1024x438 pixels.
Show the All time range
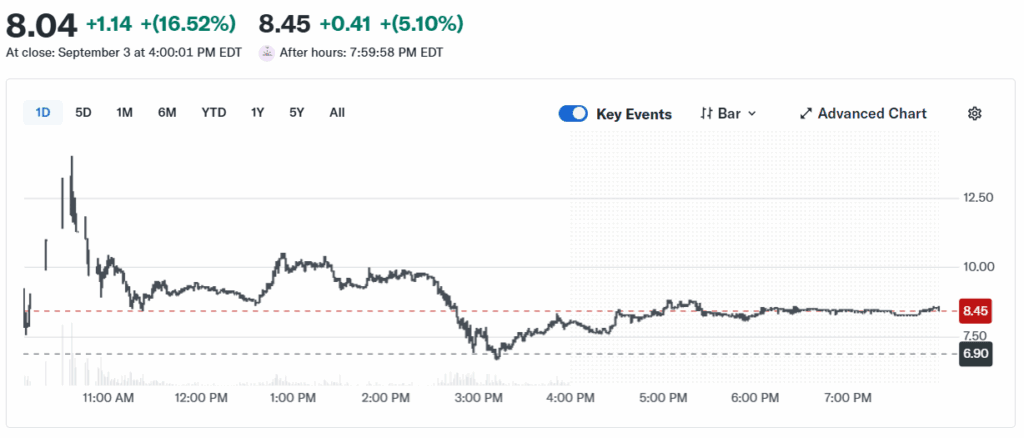coord(337,112)
